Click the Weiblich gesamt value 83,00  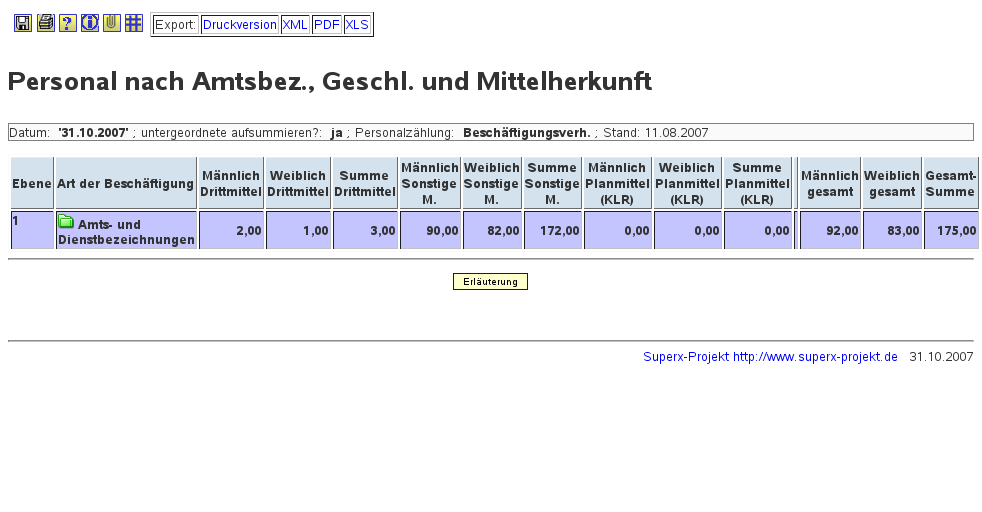(x=892, y=231)
